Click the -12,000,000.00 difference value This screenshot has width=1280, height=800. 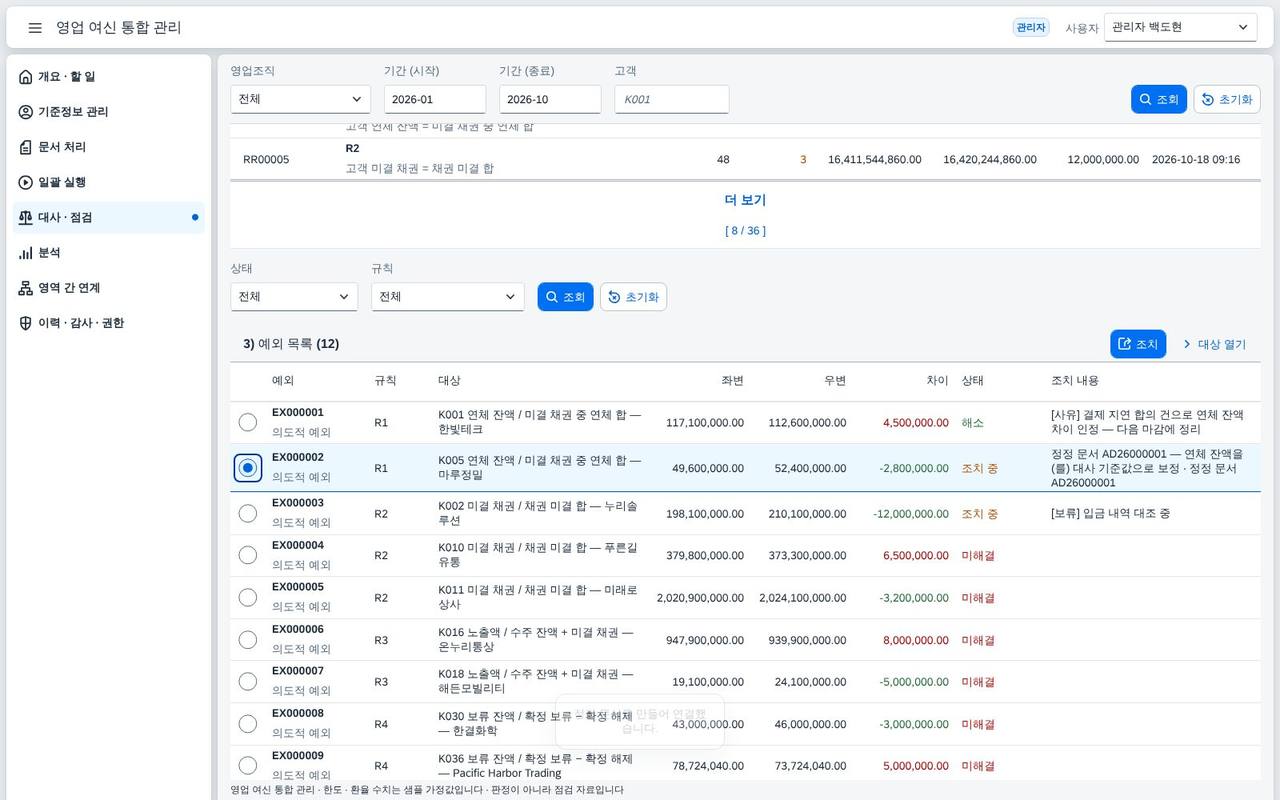coord(911,514)
